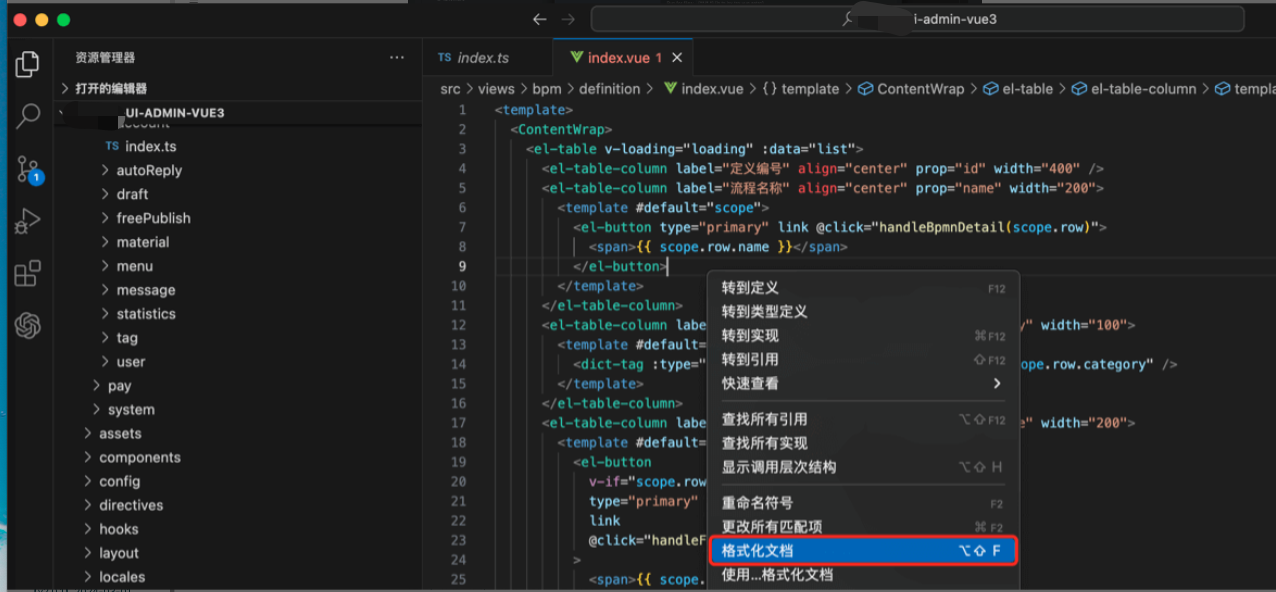Choose 查找所有实现 from the context menu
1276x592 pixels.
click(863, 444)
